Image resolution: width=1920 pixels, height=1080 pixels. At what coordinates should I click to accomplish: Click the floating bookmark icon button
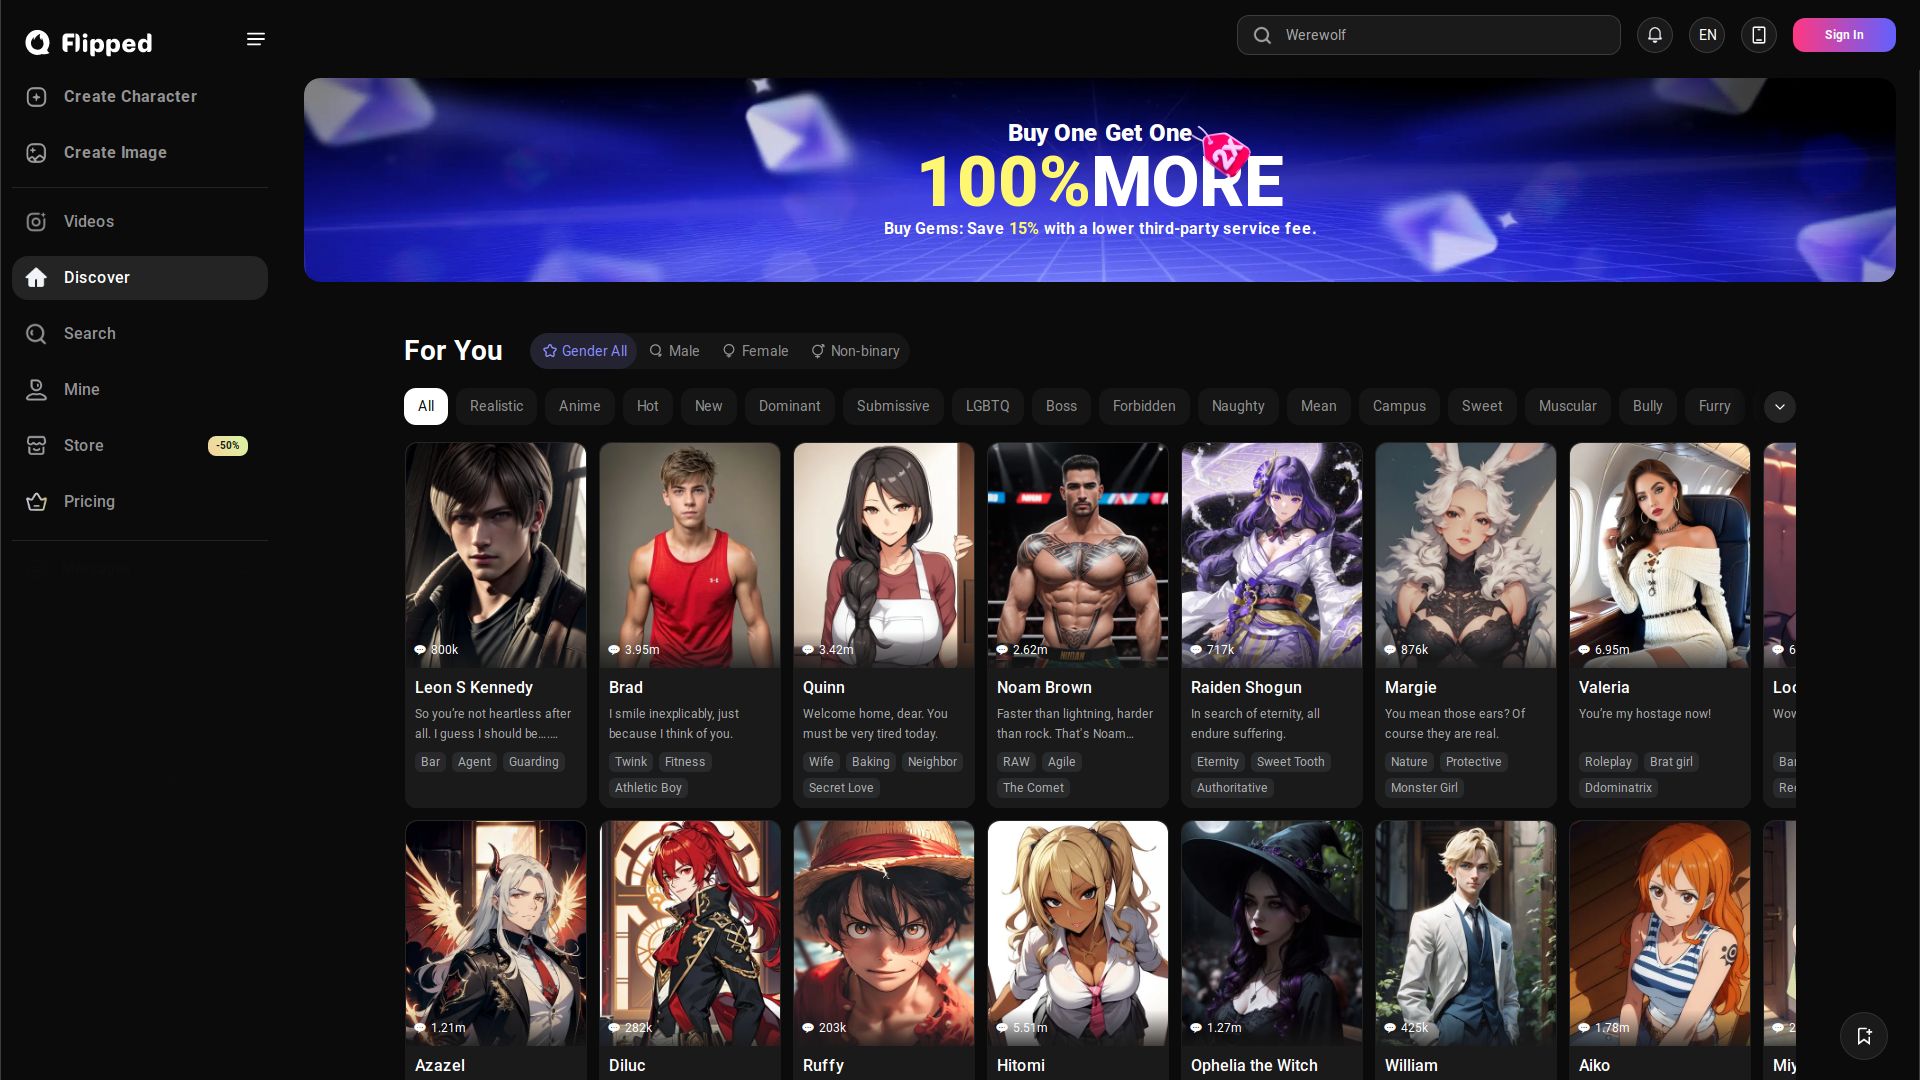tap(1864, 1036)
